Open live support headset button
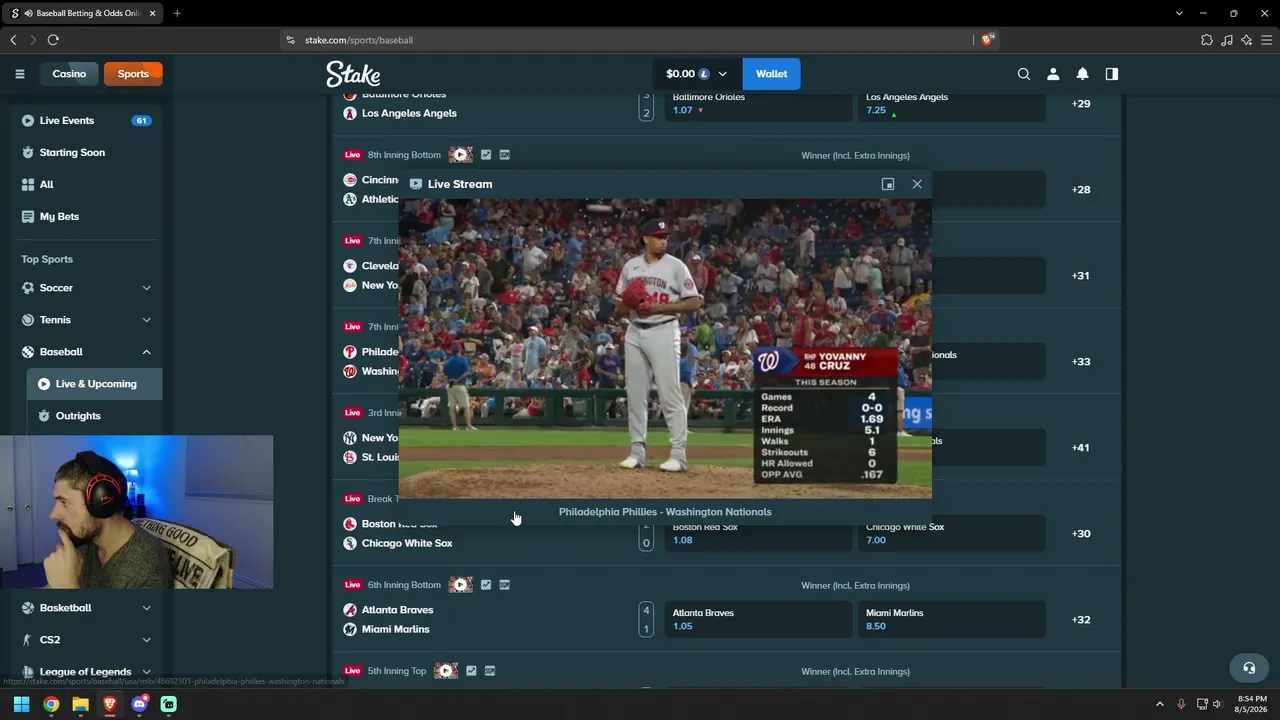This screenshot has width=1280, height=720. point(1249,668)
